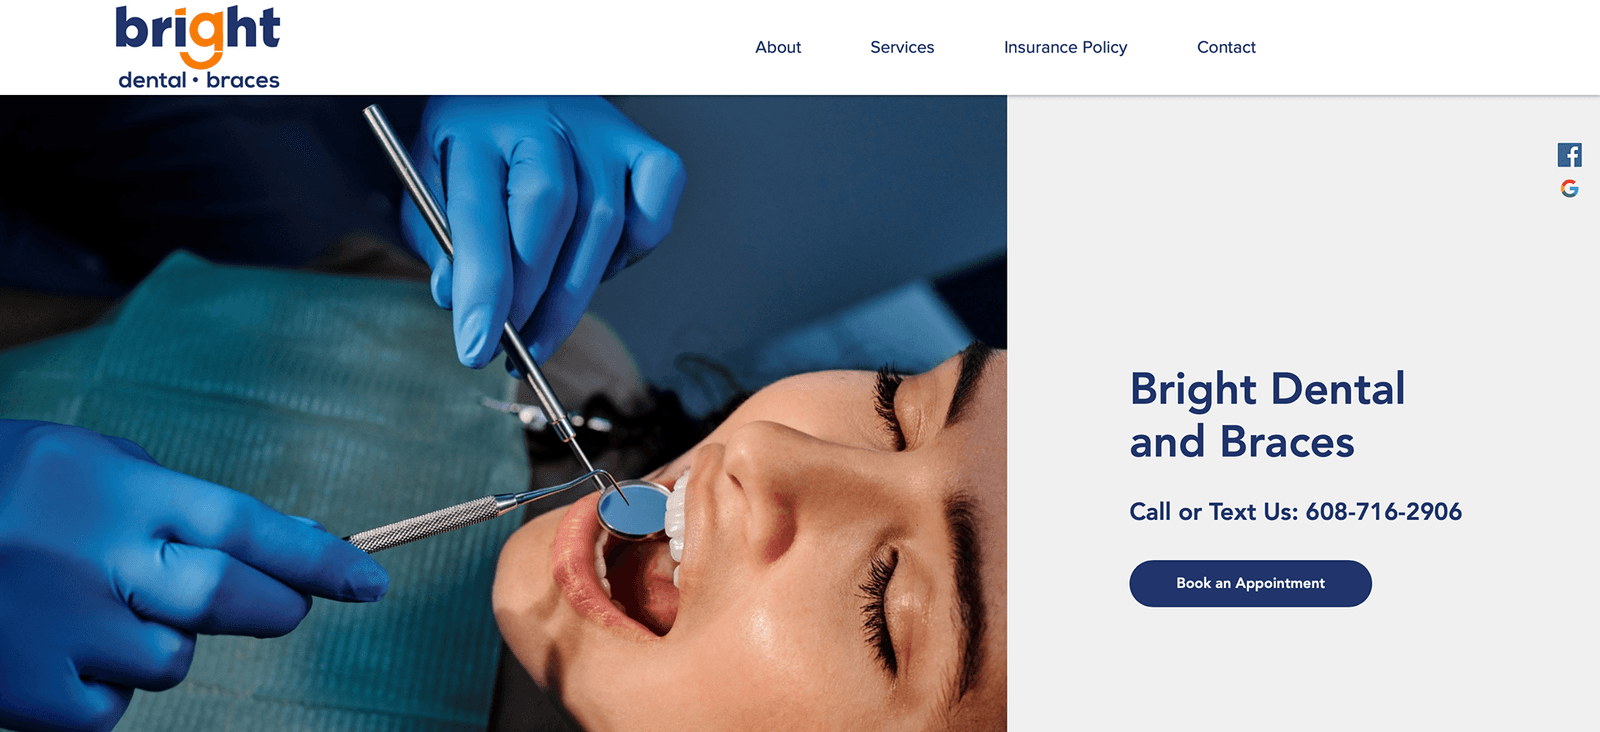Click the dental • braces tagline under the logo
The image size is (1600, 732).
point(198,80)
